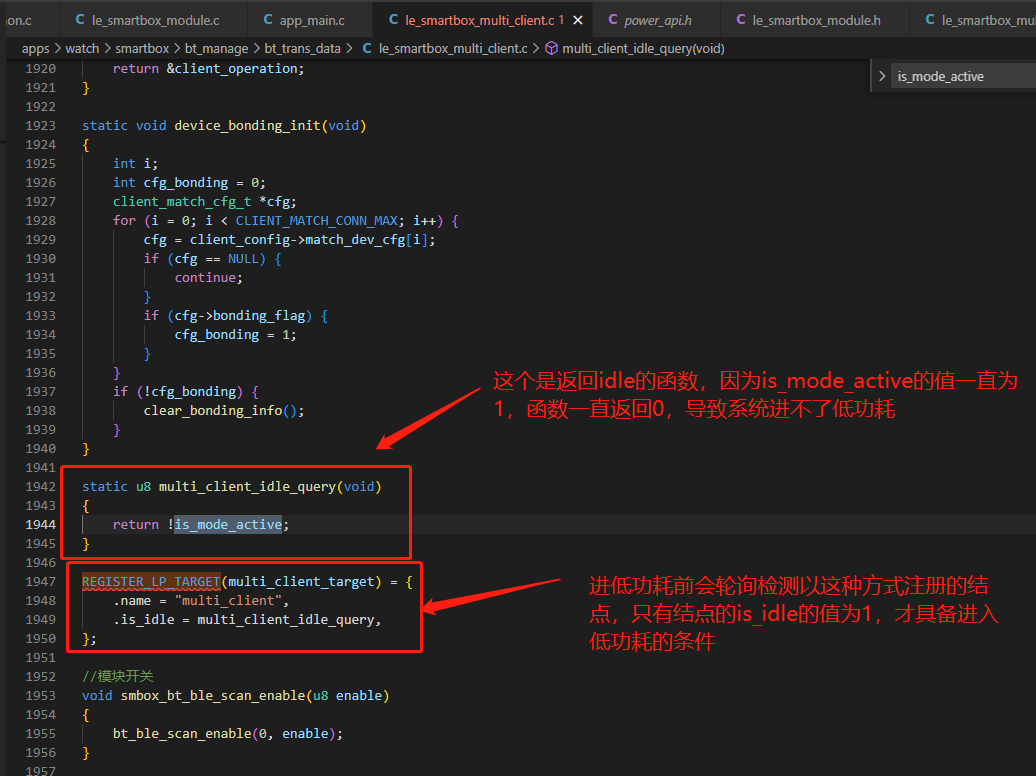Click device_bonding_init in its function definition

[247, 125]
